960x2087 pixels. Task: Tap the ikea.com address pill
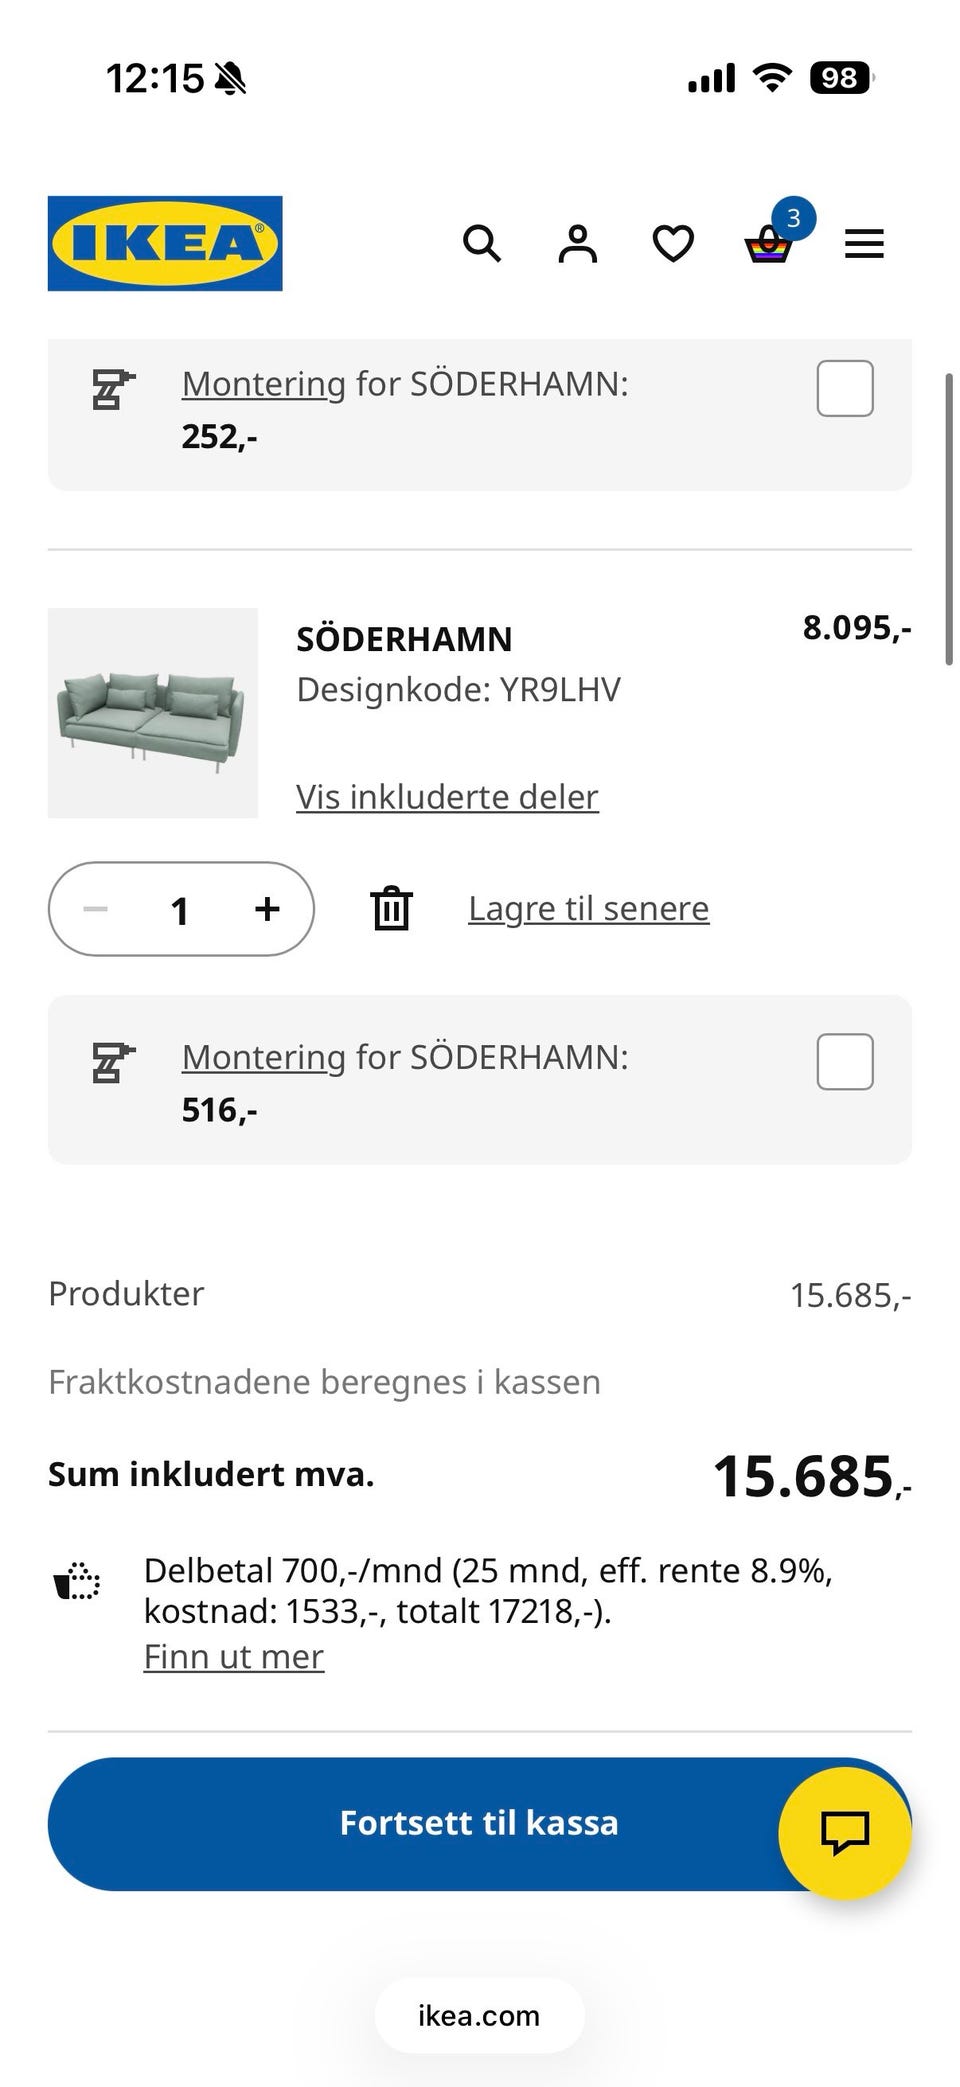[479, 2015]
